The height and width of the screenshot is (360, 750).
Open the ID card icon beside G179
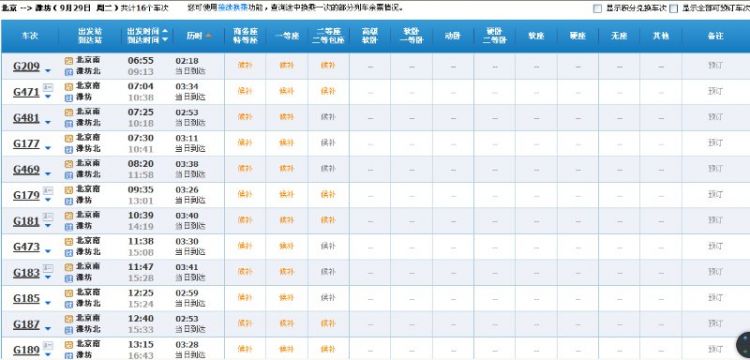pos(48,190)
